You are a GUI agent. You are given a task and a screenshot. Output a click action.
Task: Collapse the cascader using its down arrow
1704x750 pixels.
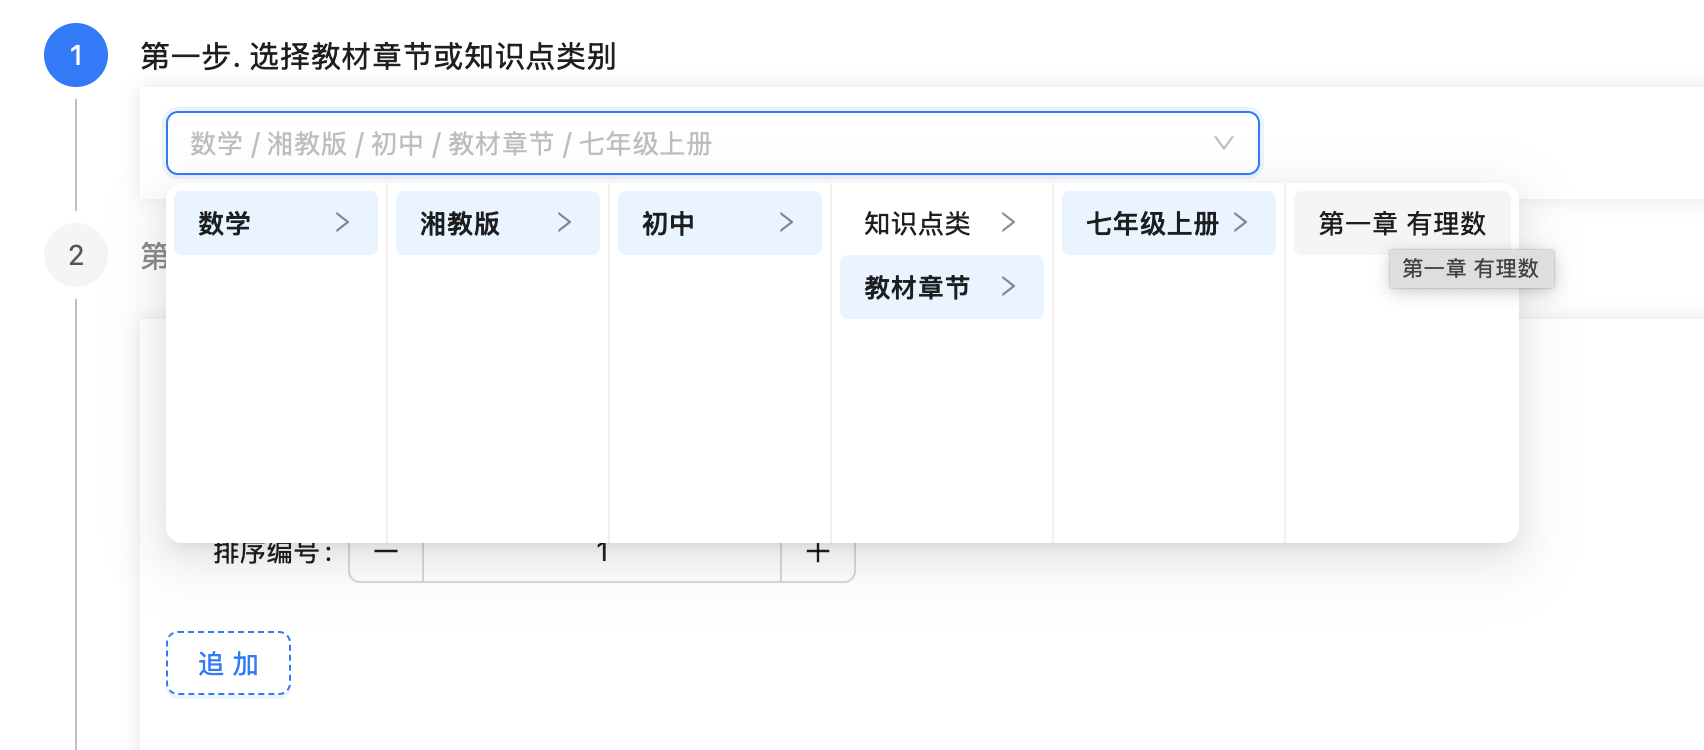1223,143
